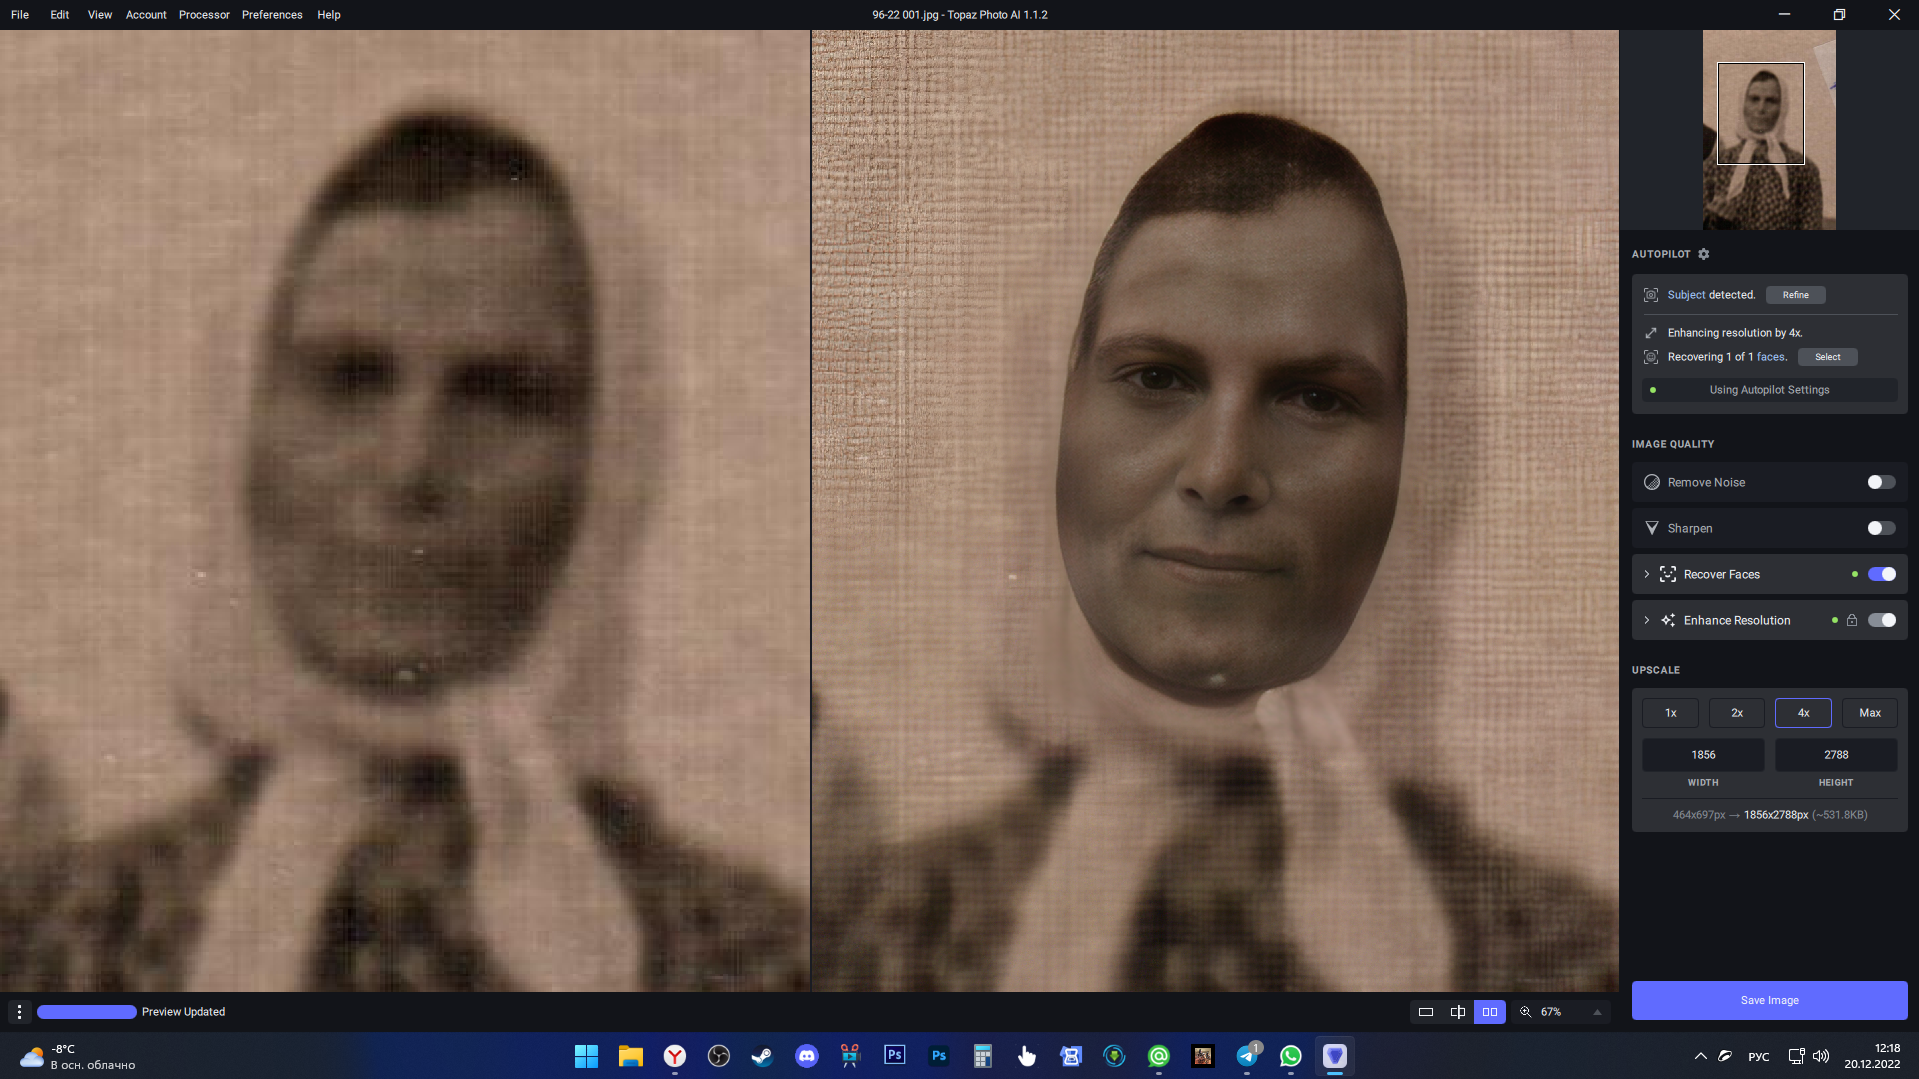1919x1079 pixels.
Task: Expand the Enhance Resolution section
Action: pyautogui.click(x=1647, y=620)
